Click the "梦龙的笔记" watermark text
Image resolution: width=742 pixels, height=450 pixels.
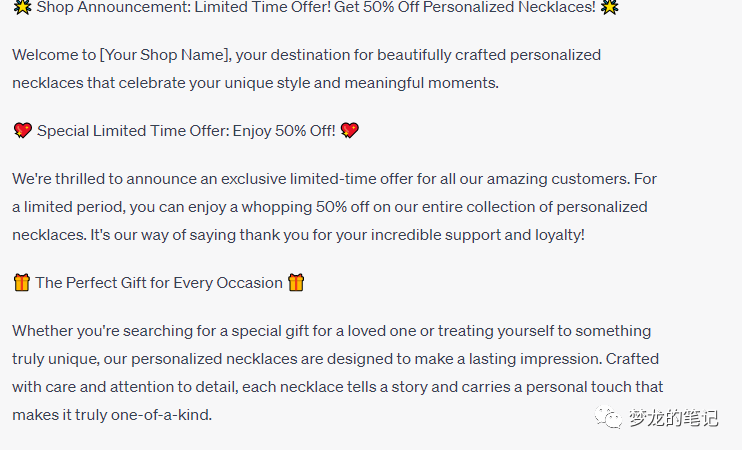673,418
